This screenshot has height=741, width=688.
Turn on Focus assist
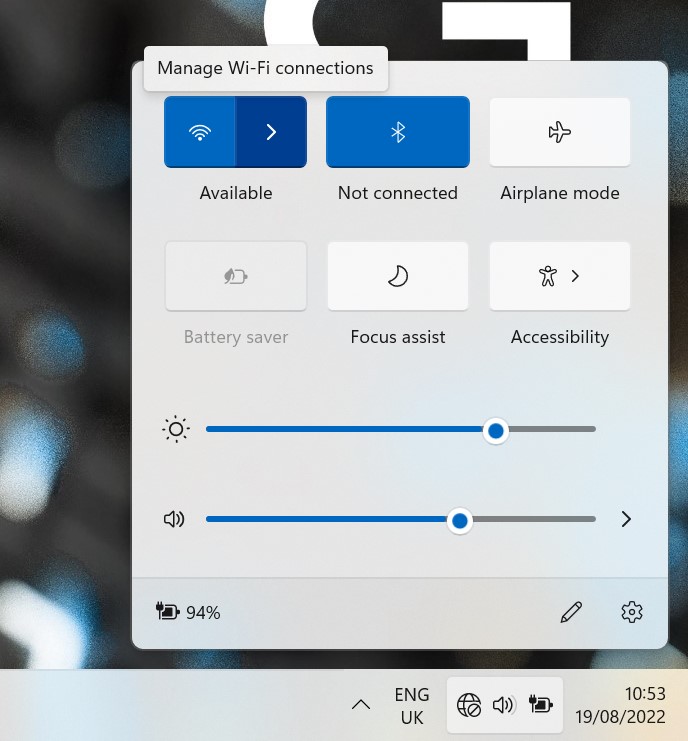point(398,276)
